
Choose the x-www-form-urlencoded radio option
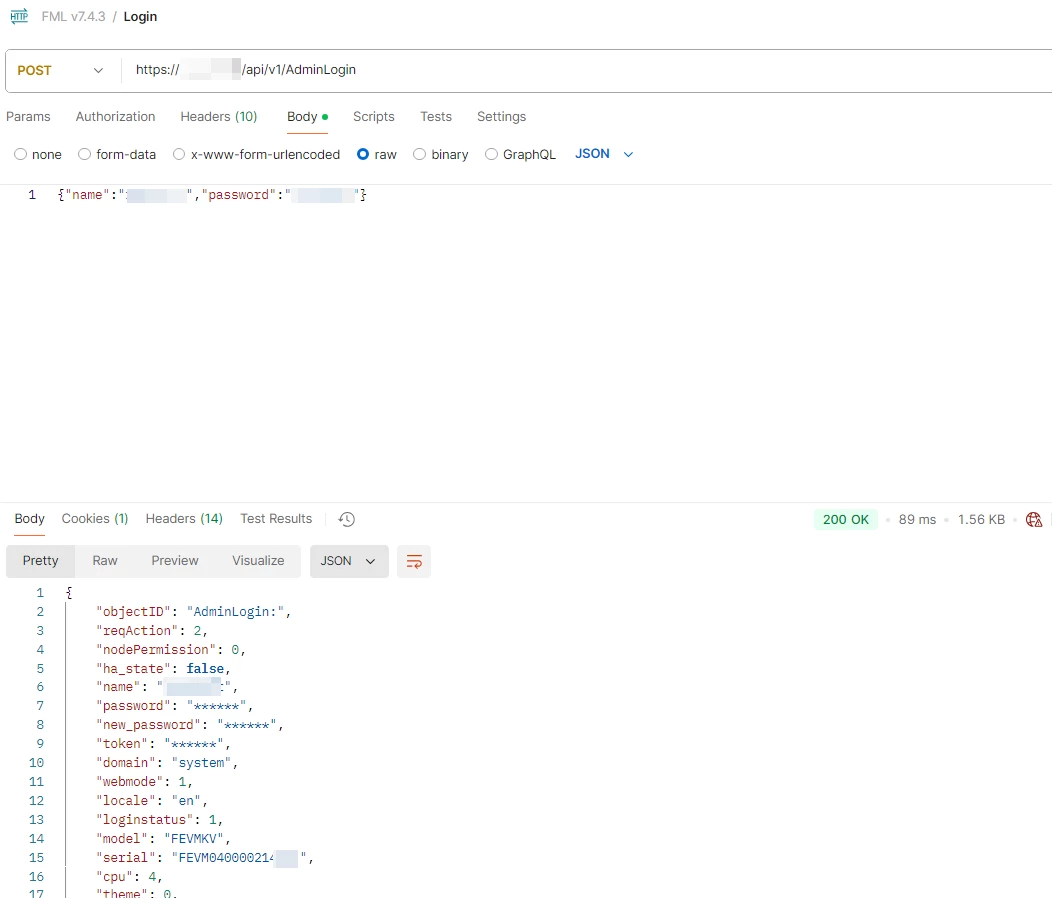(x=179, y=154)
